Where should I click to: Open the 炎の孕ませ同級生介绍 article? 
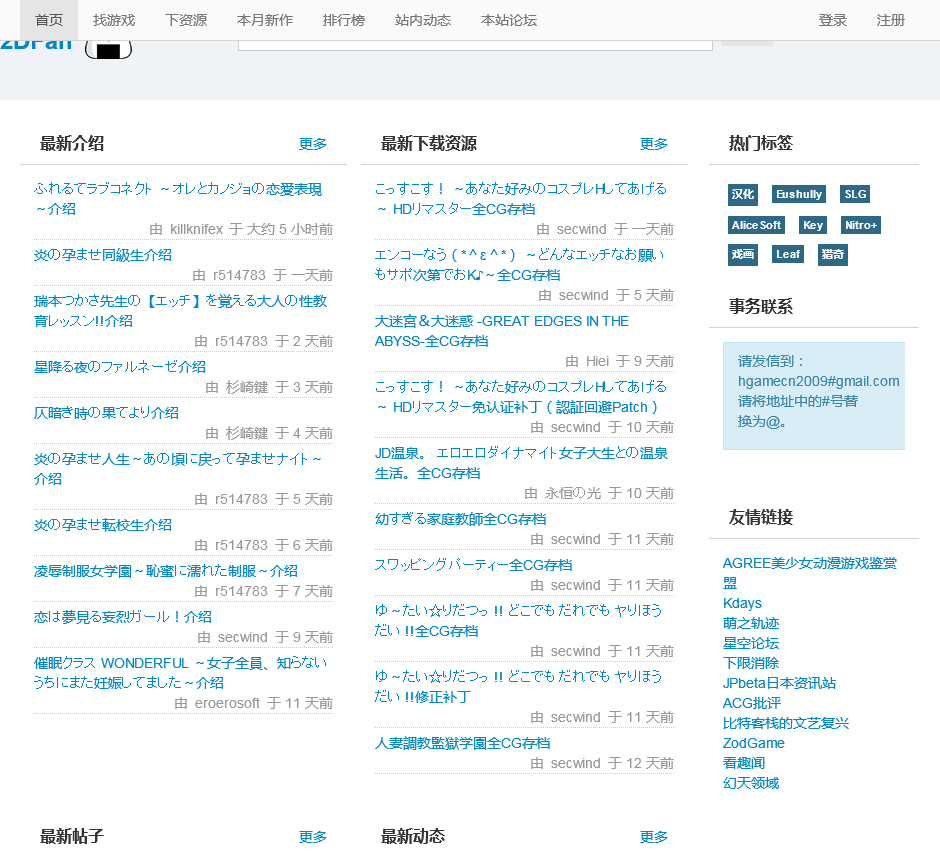click(x=103, y=255)
